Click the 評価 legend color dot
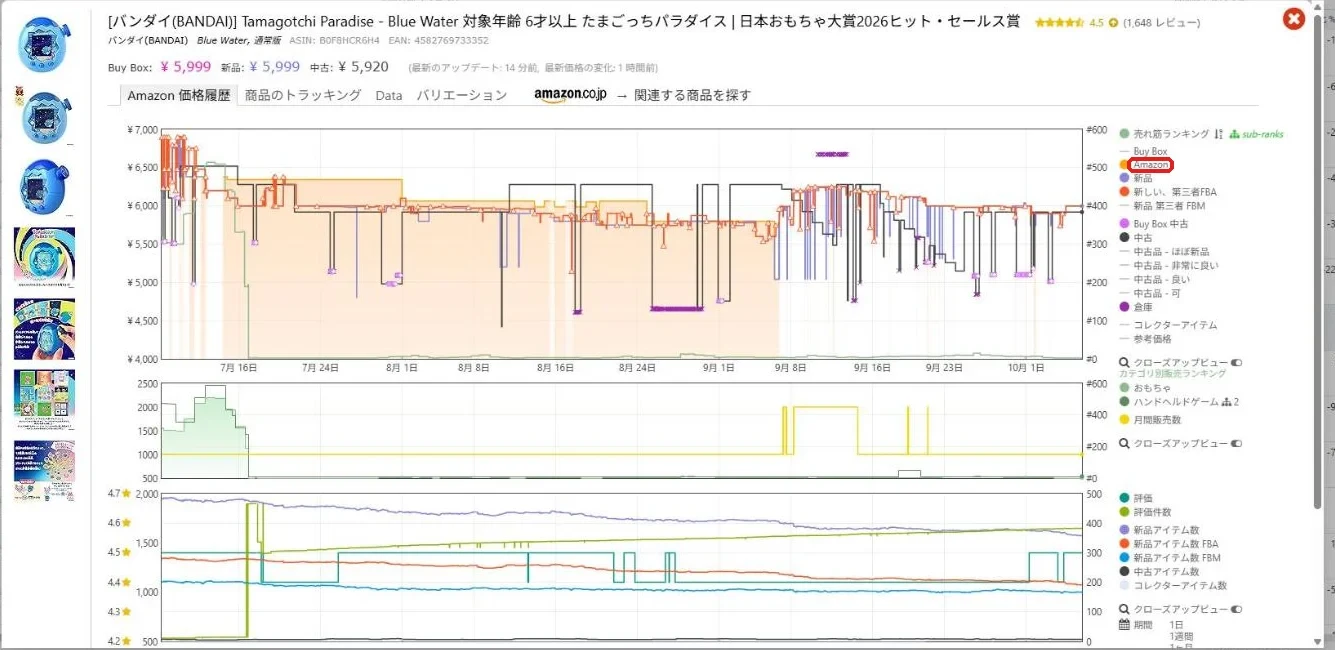This screenshot has width=1335, height=650. 1125,497
